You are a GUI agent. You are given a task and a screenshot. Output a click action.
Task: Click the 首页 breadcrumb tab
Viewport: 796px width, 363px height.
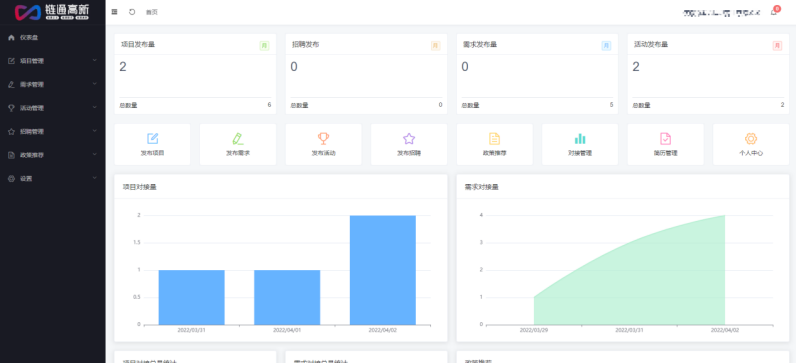pos(152,12)
